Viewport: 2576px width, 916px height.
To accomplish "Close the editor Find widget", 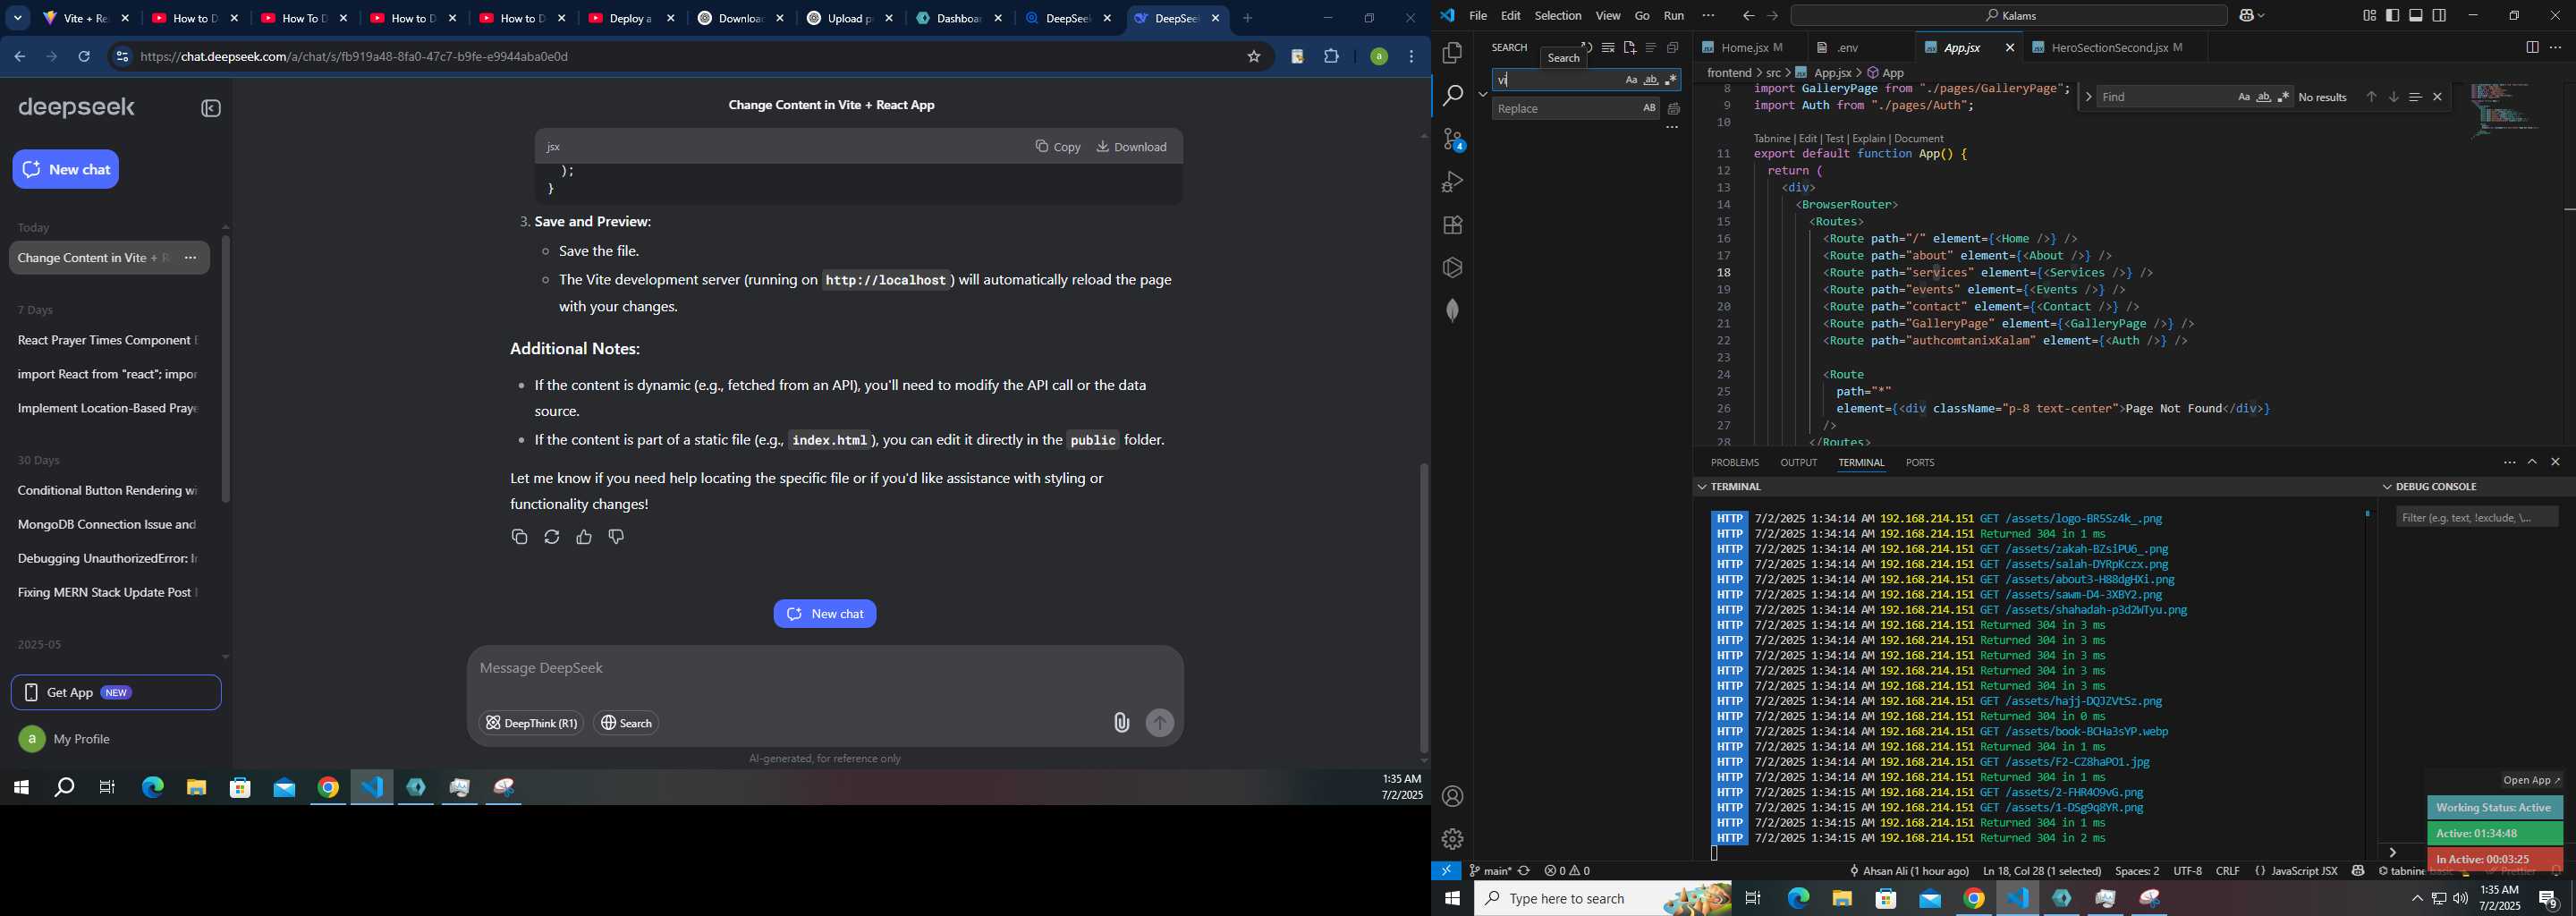I will coord(2437,97).
